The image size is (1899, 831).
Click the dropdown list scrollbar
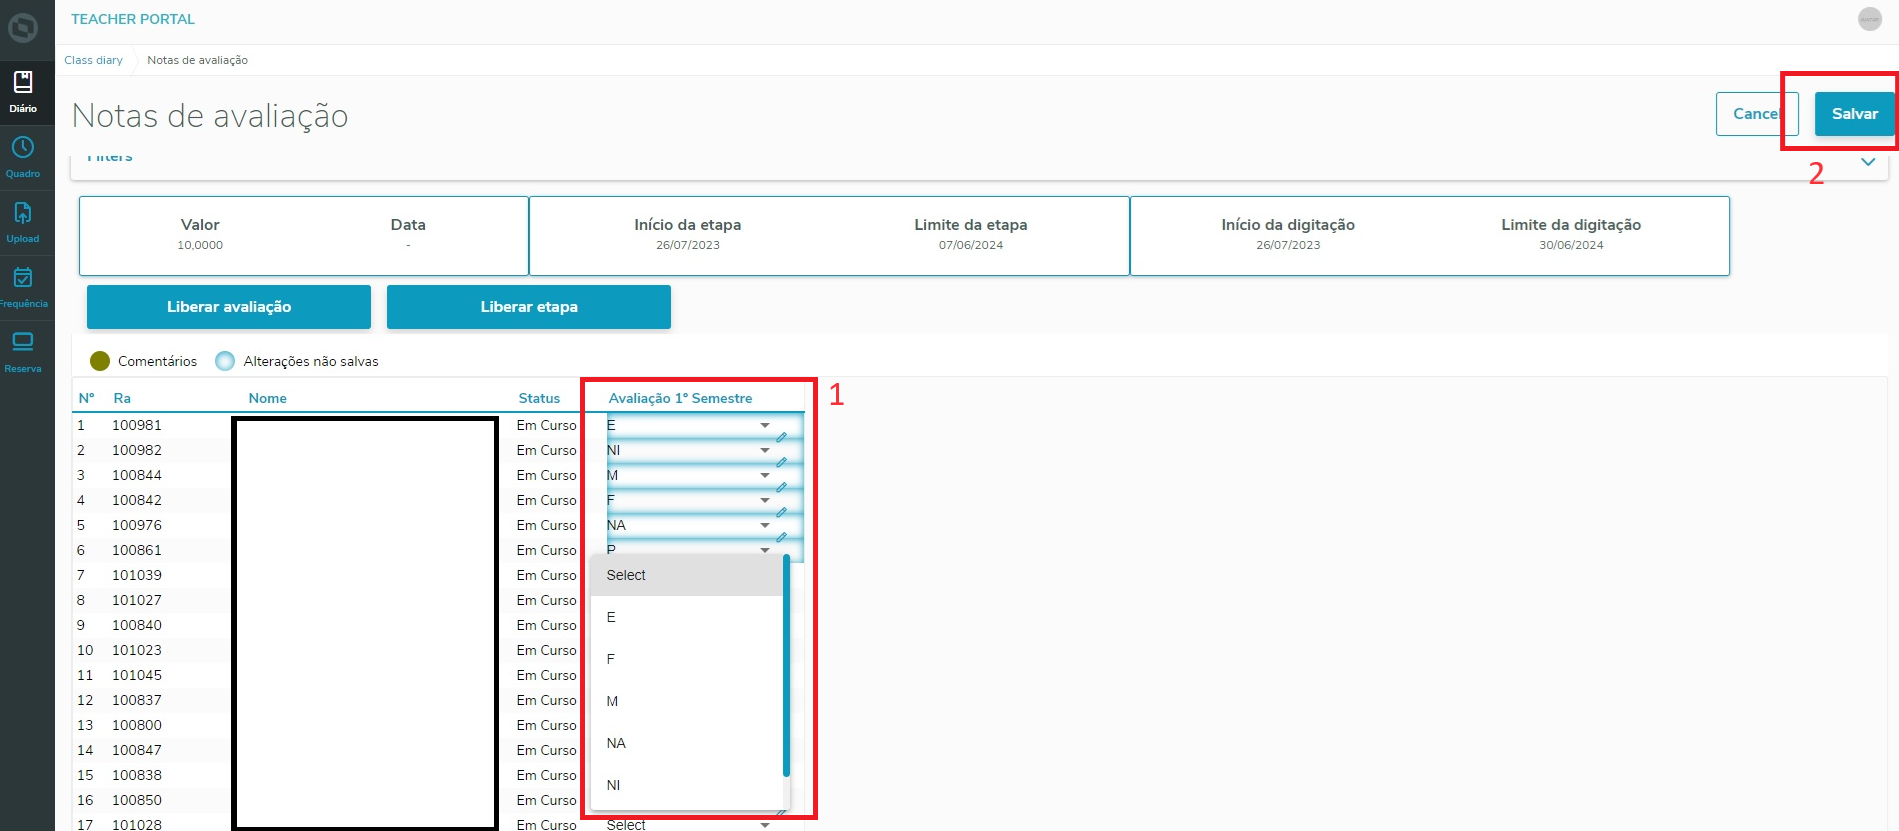pyautogui.click(x=786, y=665)
